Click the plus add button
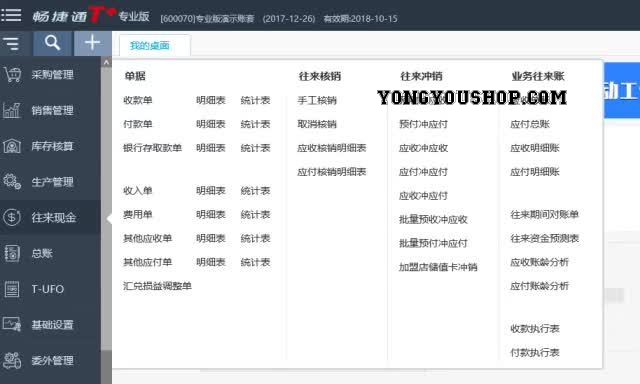Image resolution: width=640 pixels, height=384 pixels. pyautogui.click(x=93, y=43)
